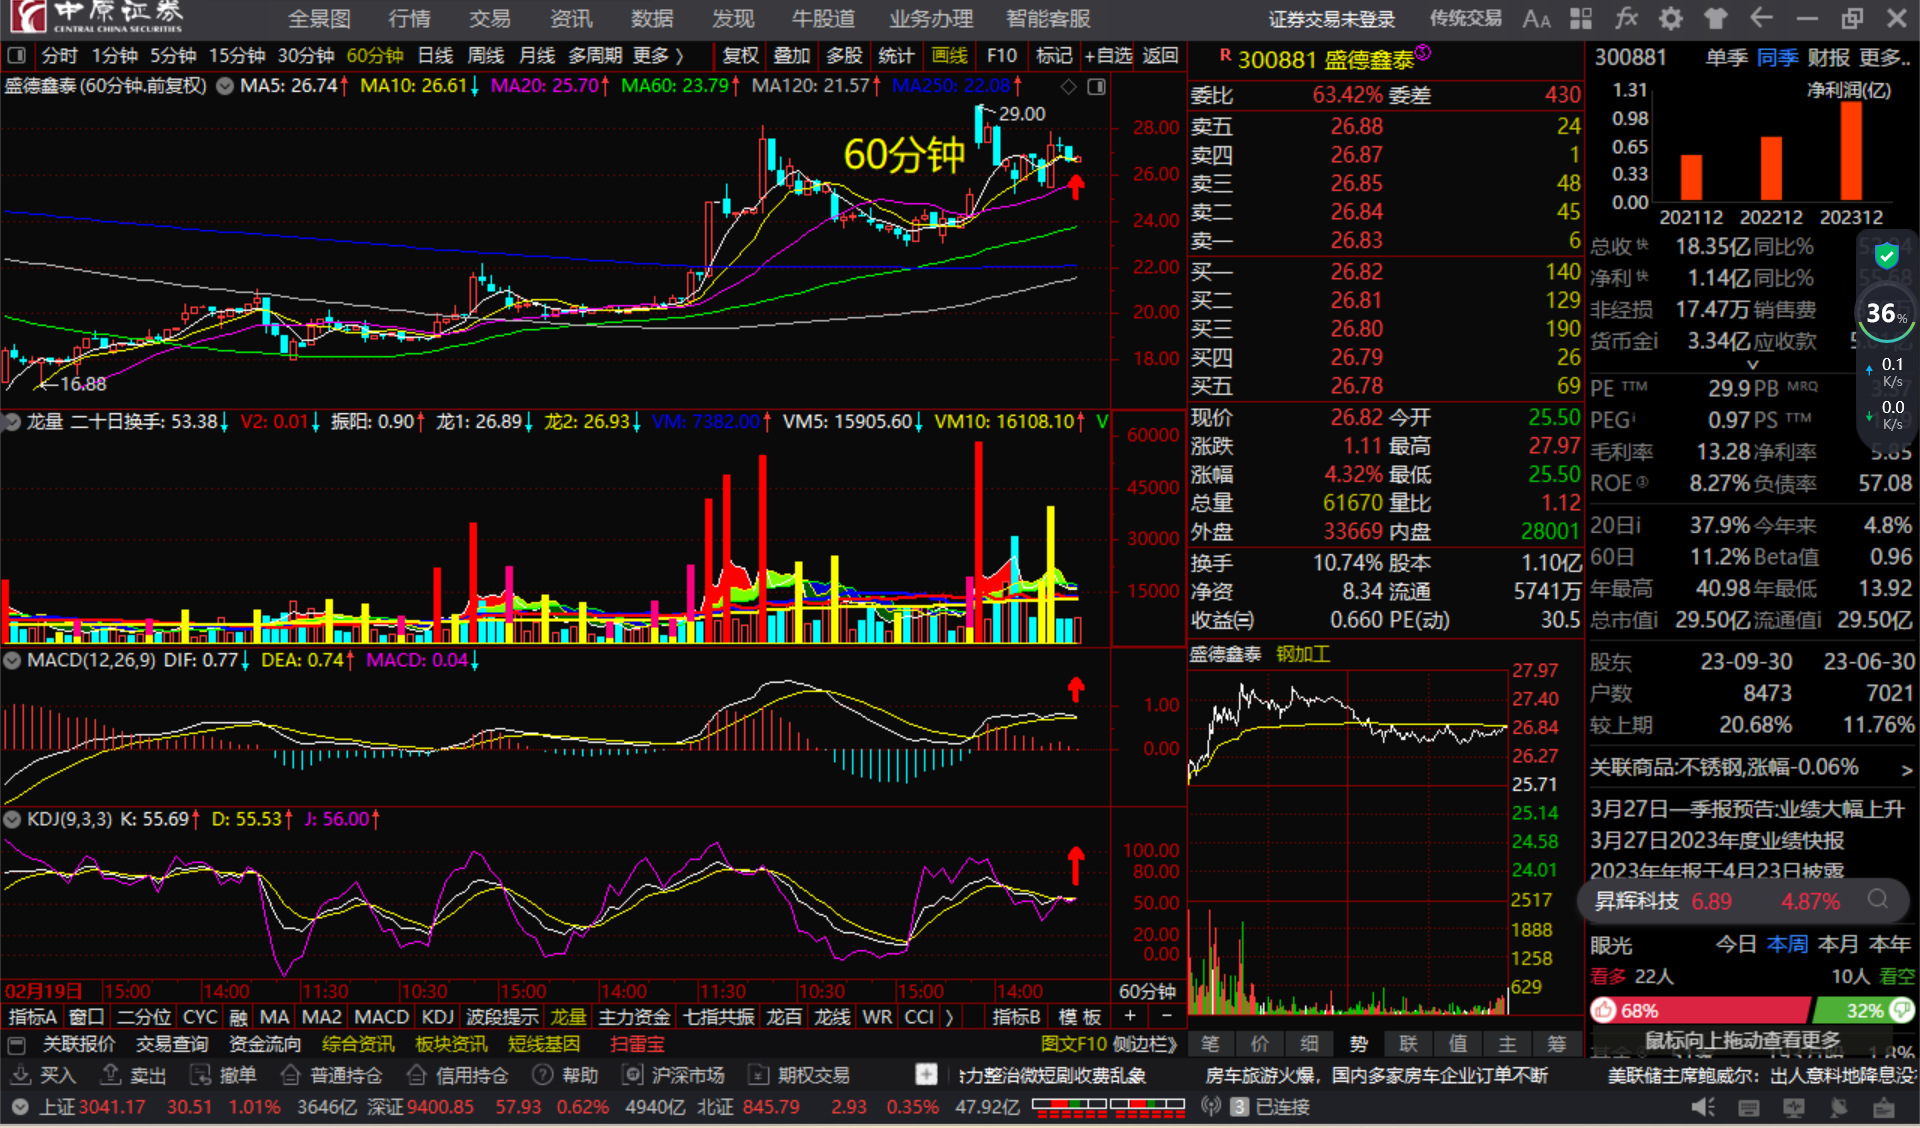This screenshot has width=1920, height=1128.
Task: Click the settings gear icon
Action: point(1670,18)
